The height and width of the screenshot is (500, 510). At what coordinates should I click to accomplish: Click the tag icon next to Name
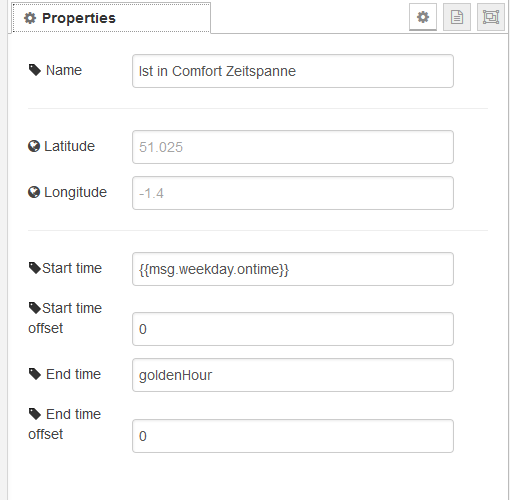coord(35,70)
